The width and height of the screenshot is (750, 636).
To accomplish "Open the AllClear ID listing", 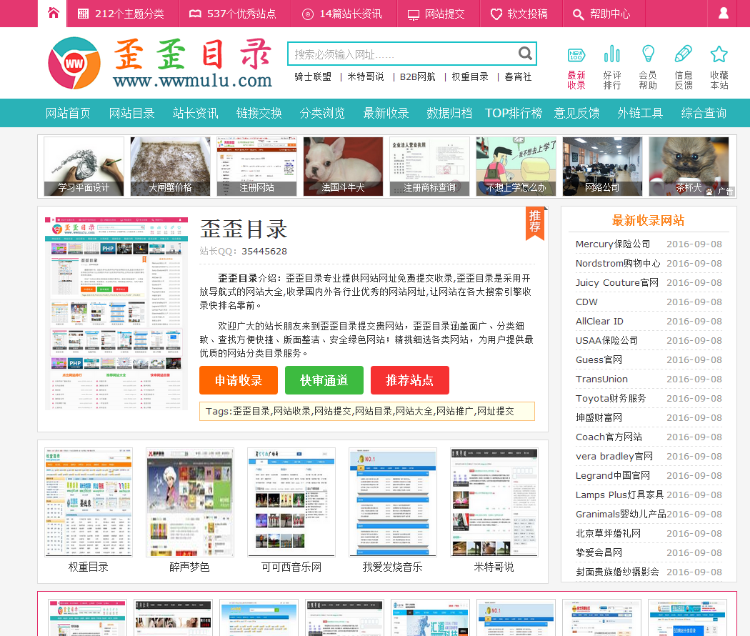I will click(599, 321).
